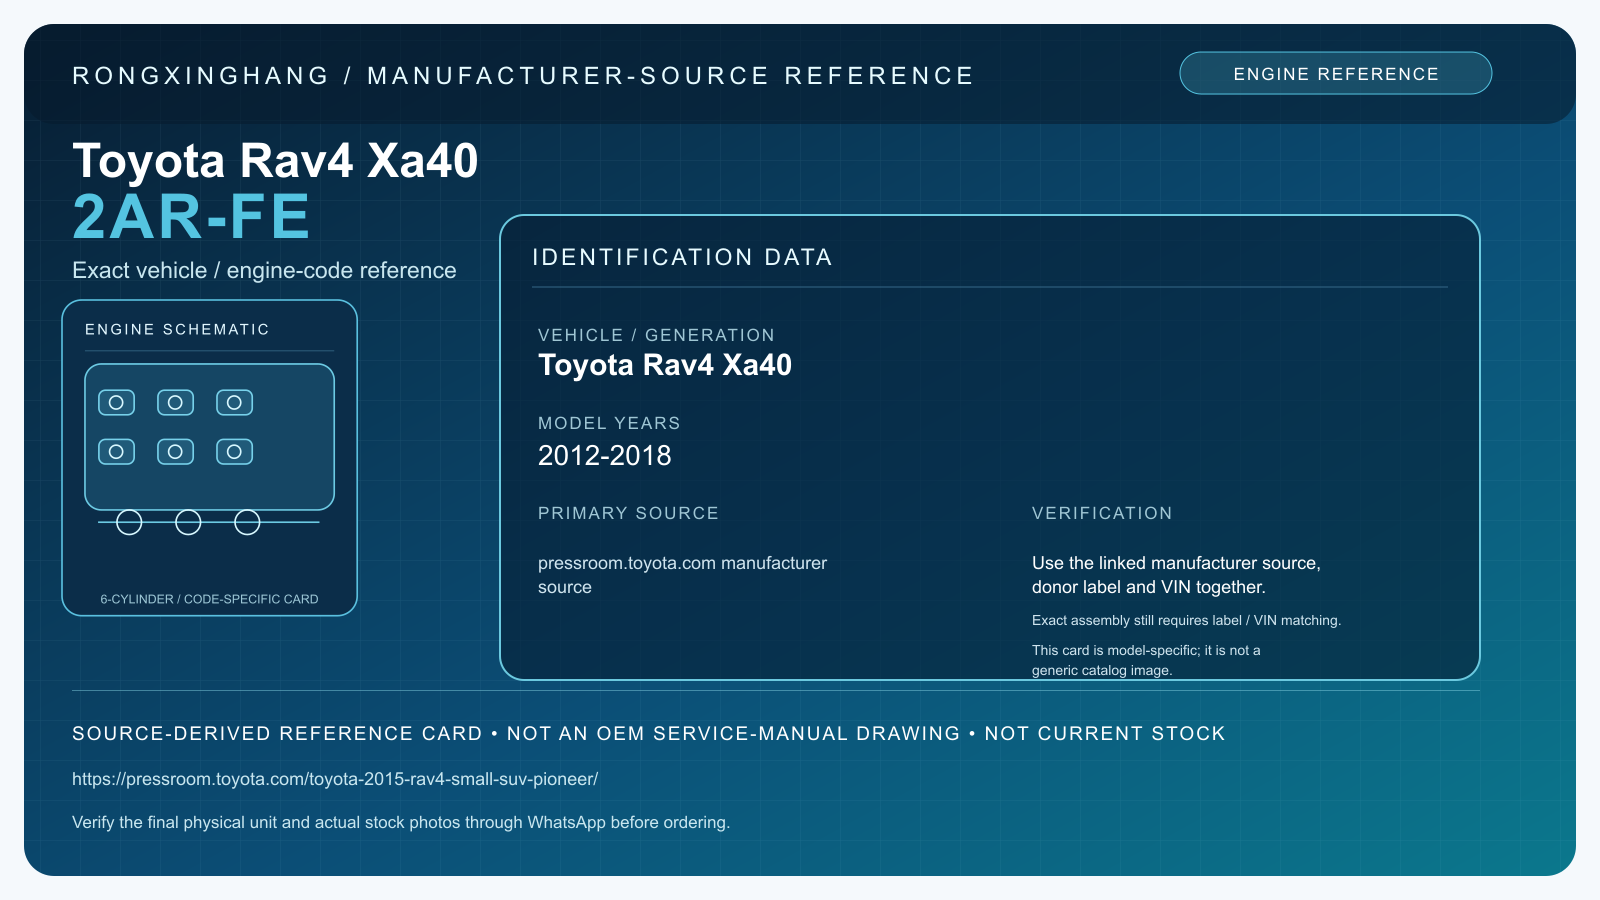The height and width of the screenshot is (900, 1600).
Task: Click the 'IDENTIFICATION DATA' heading
Action: tap(682, 257)
